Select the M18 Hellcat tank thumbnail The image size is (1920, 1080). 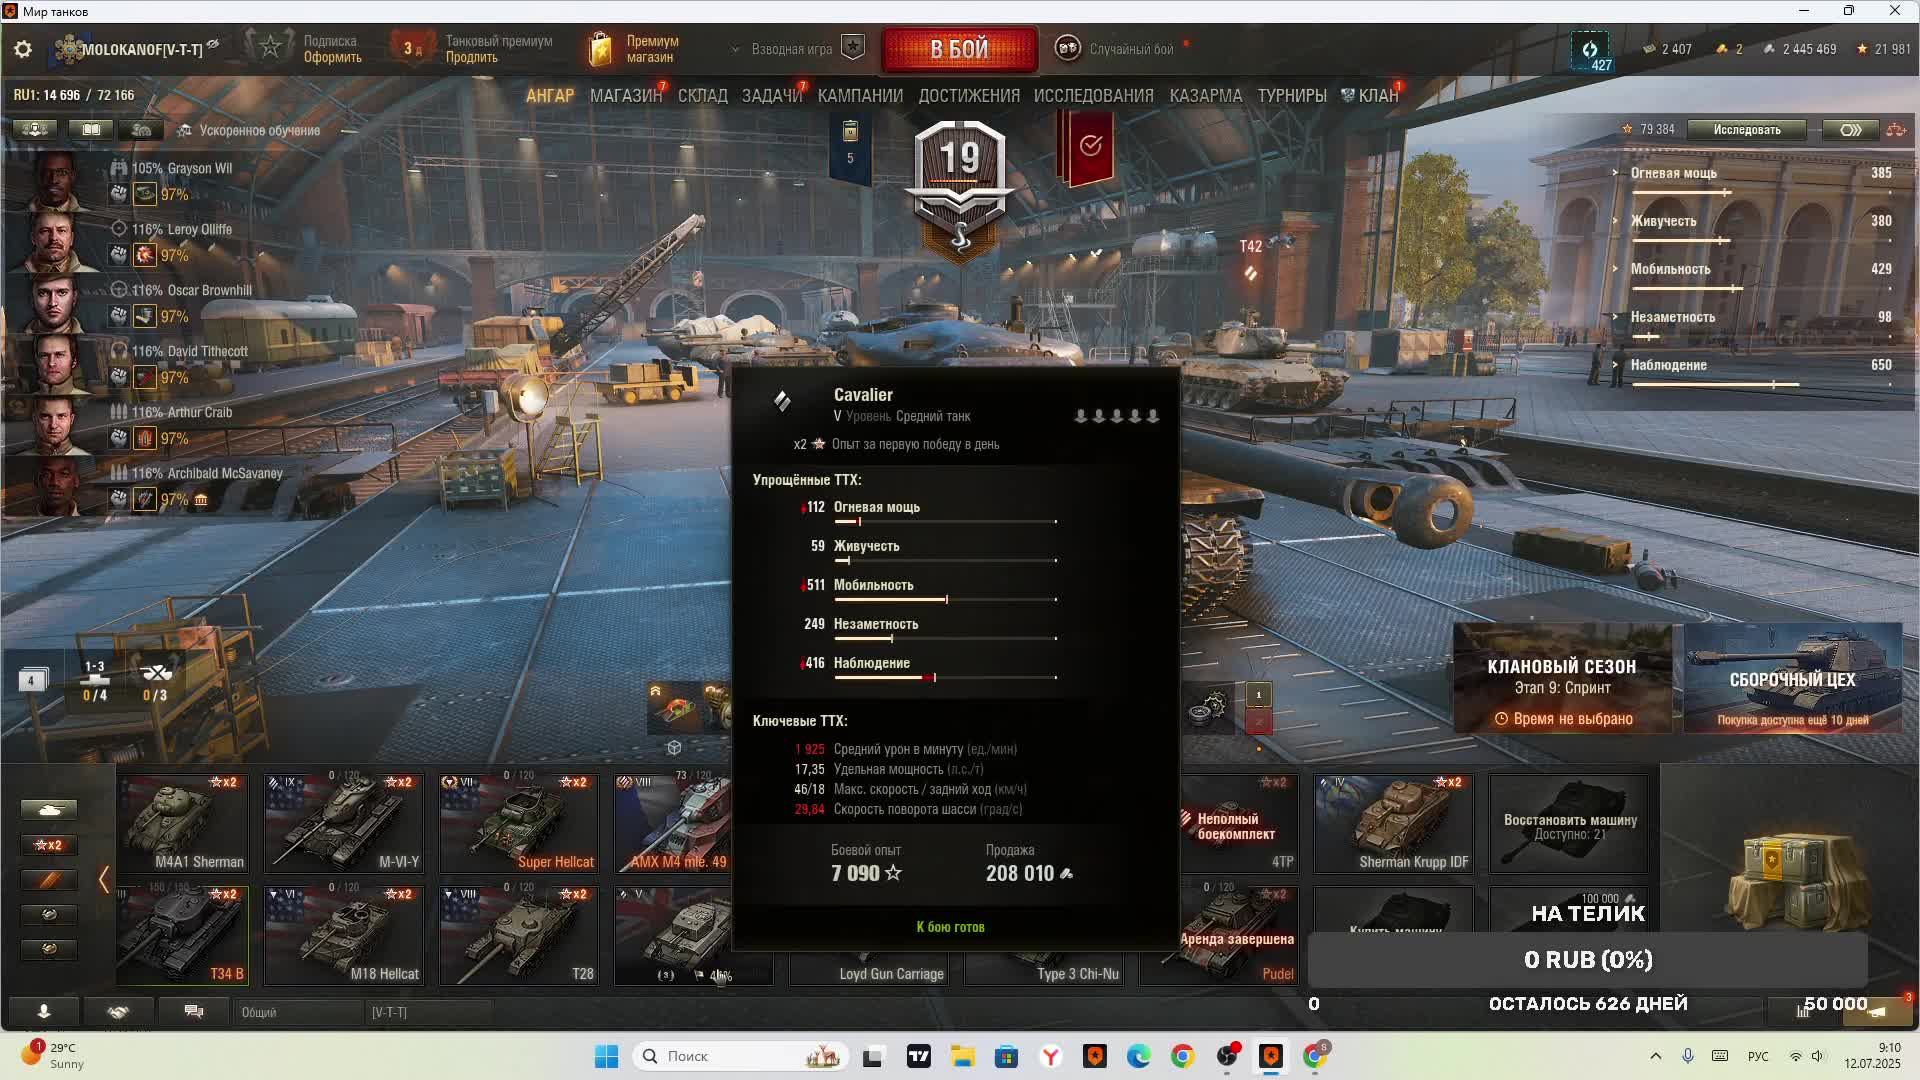pos(343,935)
